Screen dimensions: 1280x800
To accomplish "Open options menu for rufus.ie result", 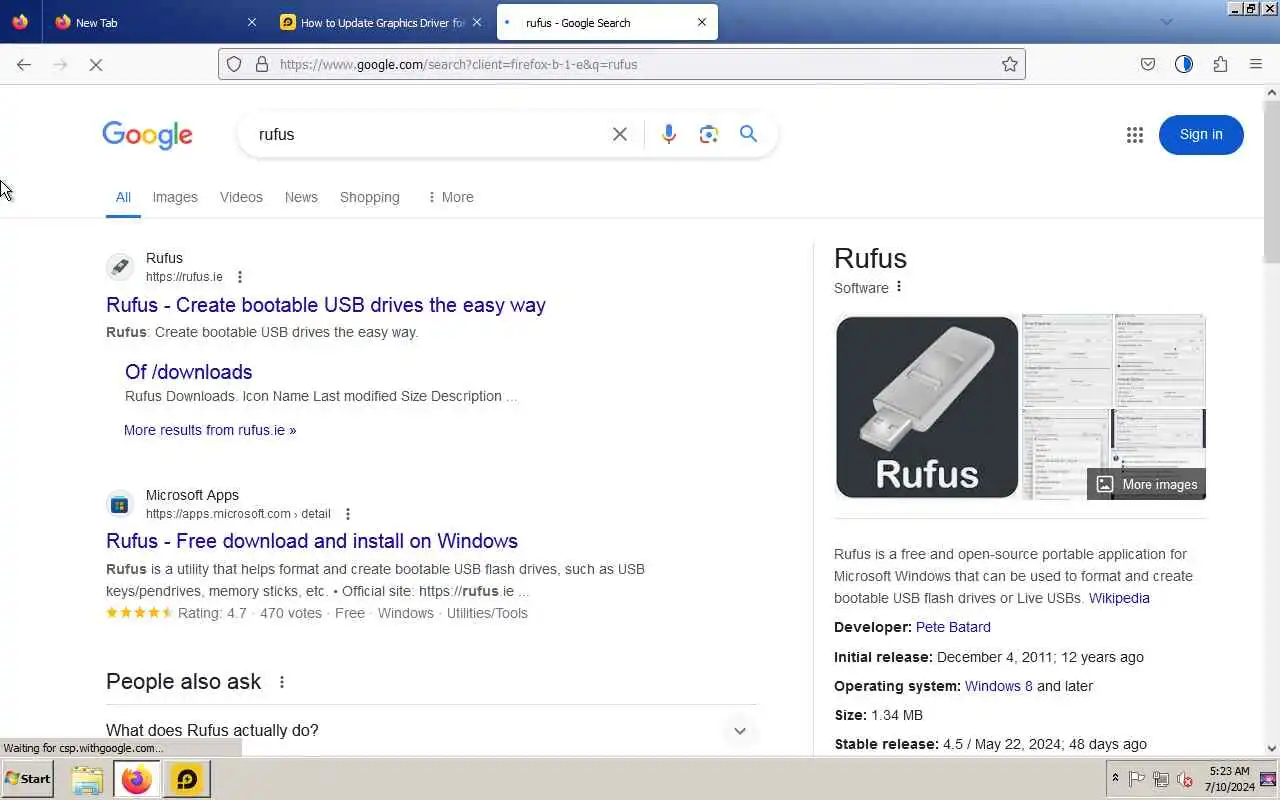I will (239, 277).
